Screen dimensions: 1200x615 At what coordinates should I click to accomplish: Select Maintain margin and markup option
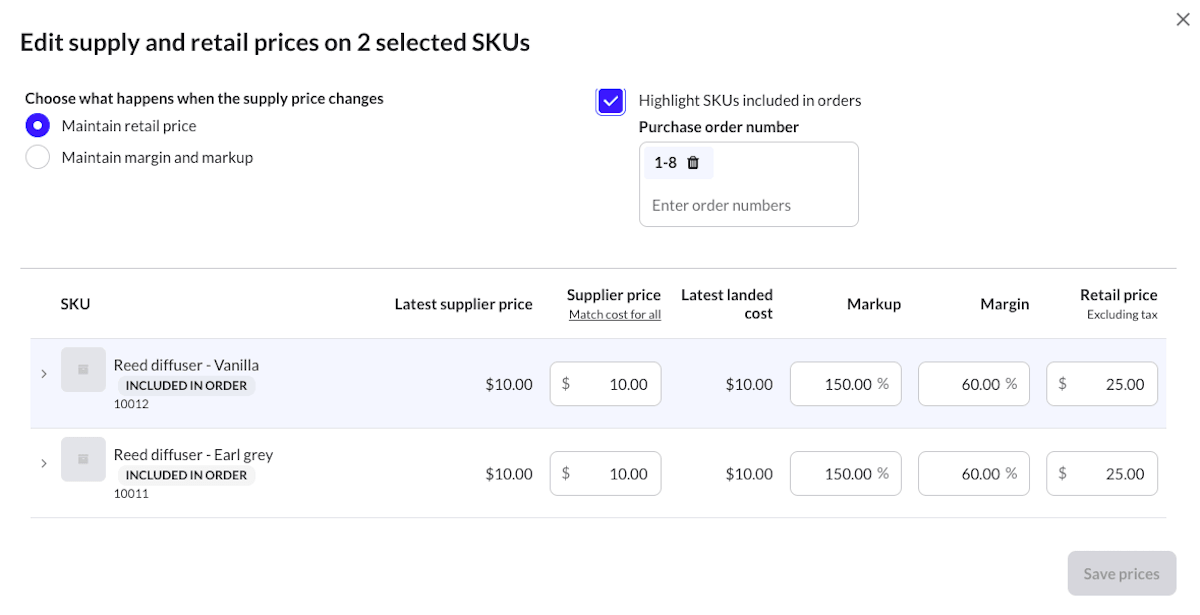click(37, 157)
